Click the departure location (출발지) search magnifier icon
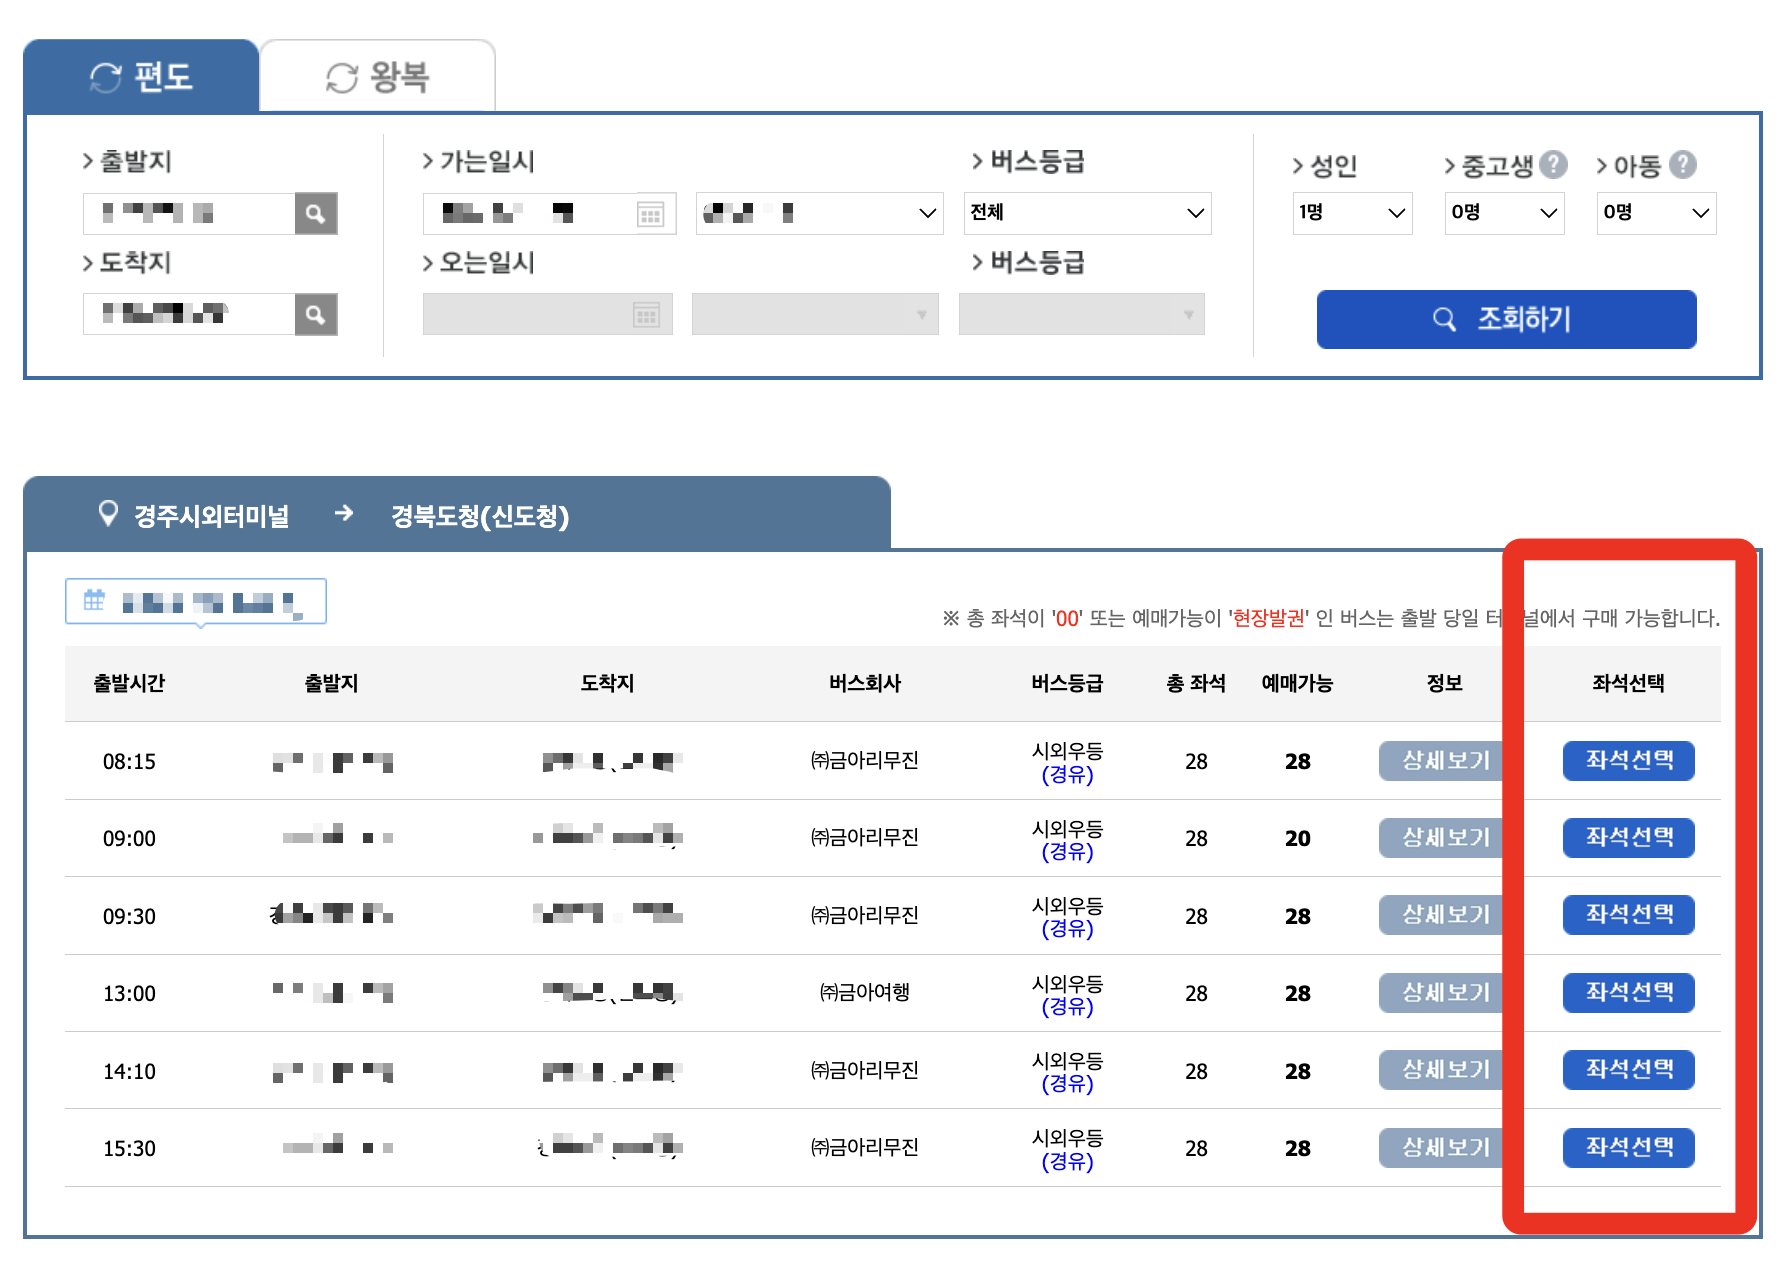Screen dimensions: 1783x1267 point(316,212)
